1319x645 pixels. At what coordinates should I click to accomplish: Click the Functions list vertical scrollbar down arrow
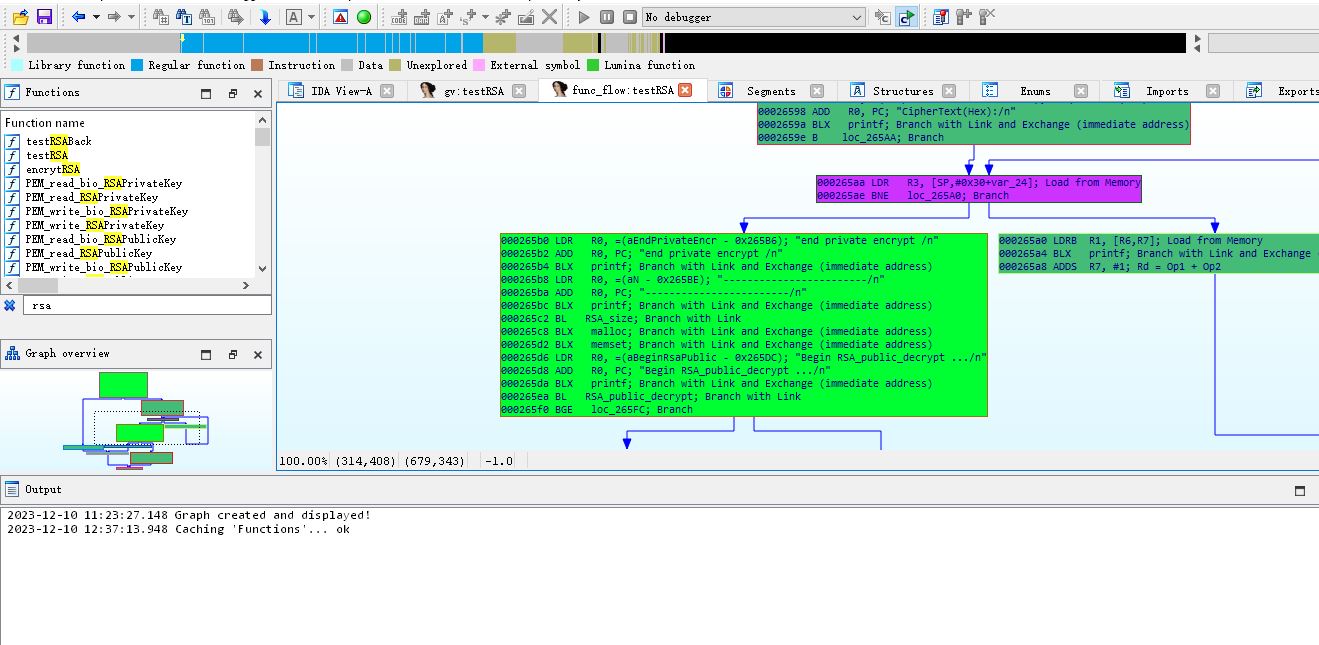(x=262, y=268)
